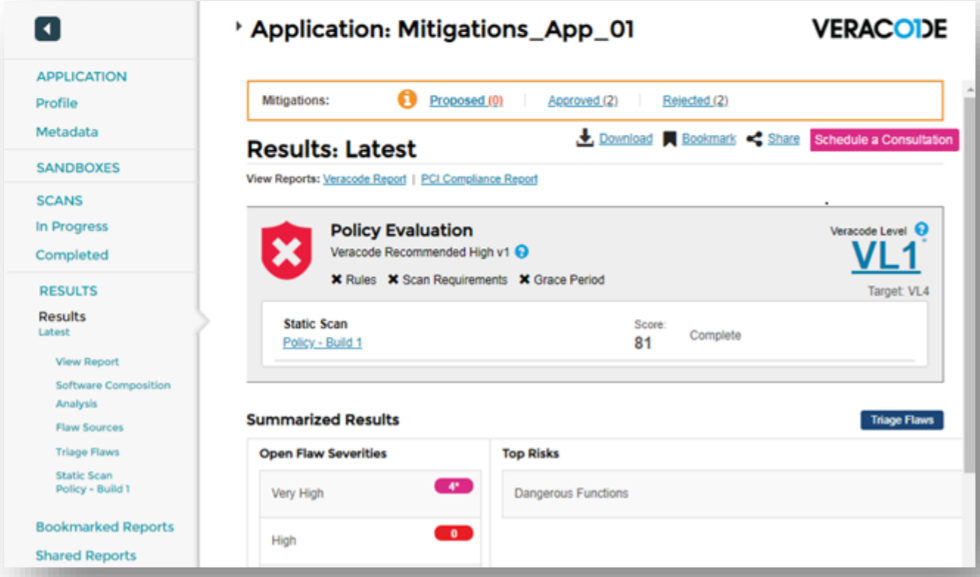980x577 pixels.
Task: Click the Triage Flaws button
Action: pyautogui.click(x=901, y=420)
